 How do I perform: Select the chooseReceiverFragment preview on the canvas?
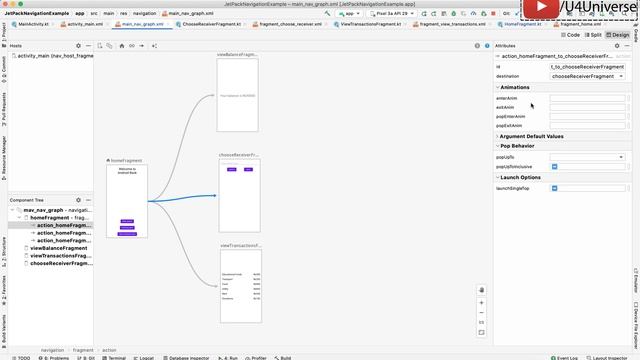click(x=240, y=196)
